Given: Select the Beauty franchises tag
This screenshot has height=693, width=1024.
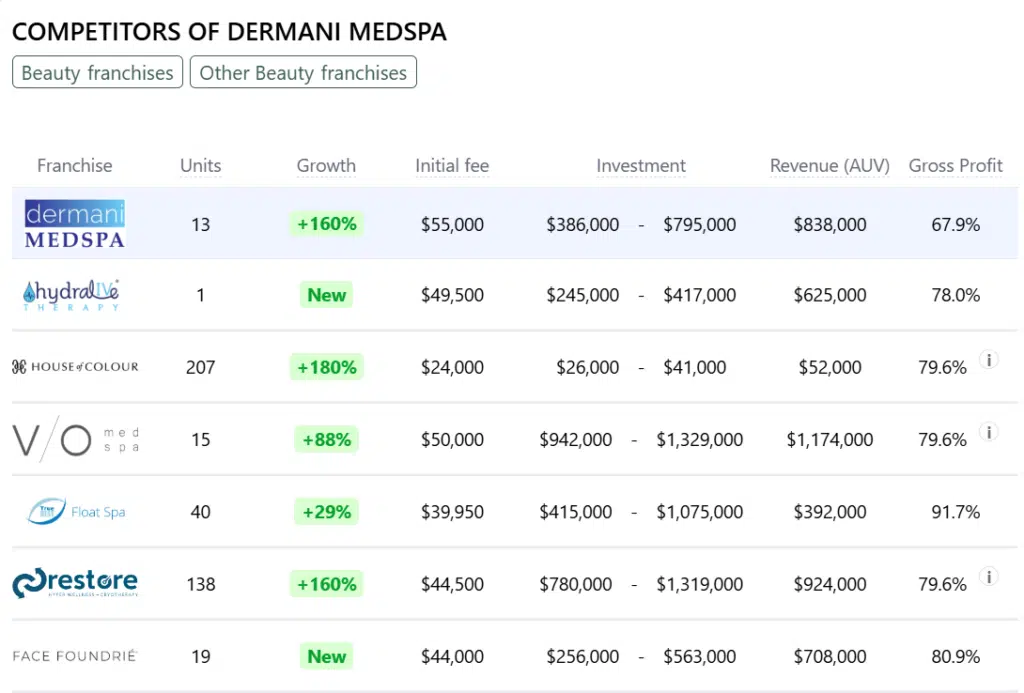Looking at the screenshot, I should coord(97,72).
